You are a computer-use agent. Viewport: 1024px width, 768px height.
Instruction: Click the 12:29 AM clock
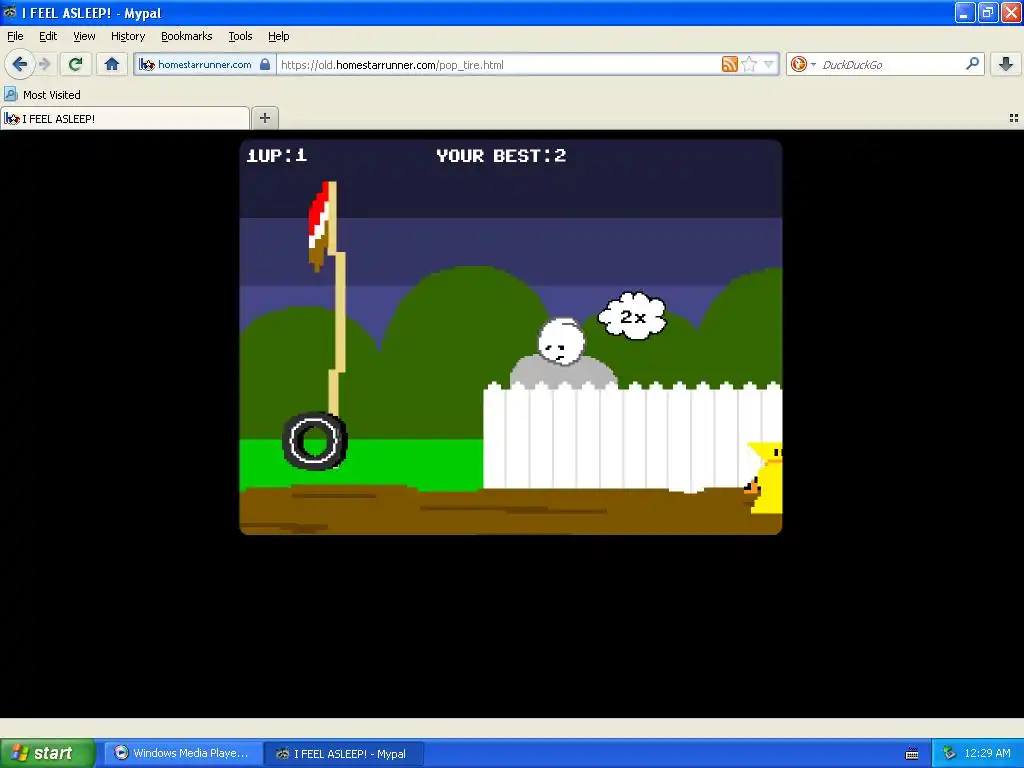pos(987,753)
